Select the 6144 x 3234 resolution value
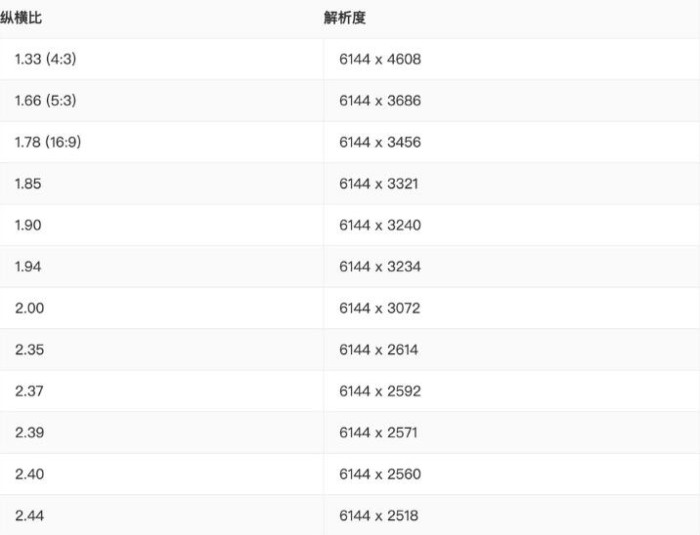The image size is (700, 535). tap(380, 267)
